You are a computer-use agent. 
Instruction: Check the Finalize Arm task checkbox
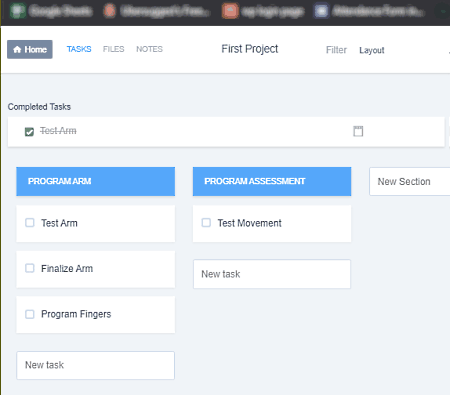30,268
